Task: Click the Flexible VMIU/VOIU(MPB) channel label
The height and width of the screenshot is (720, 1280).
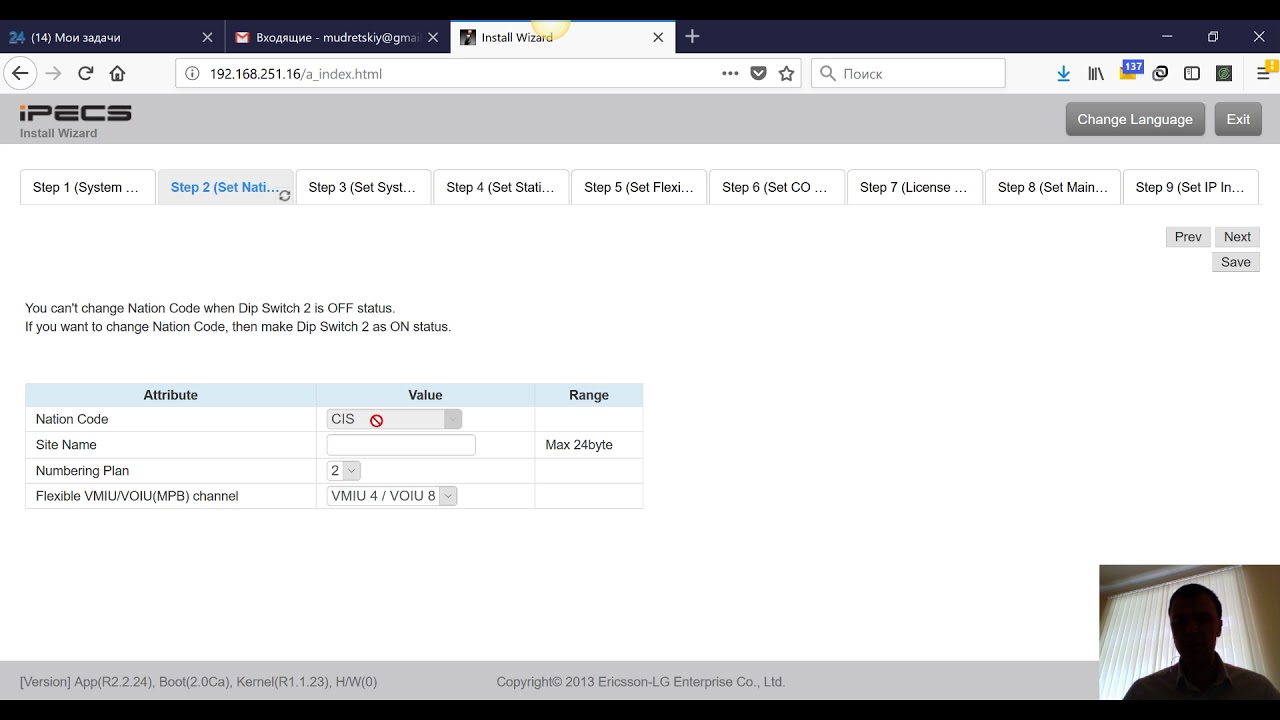Action: (x=137, y=496)
